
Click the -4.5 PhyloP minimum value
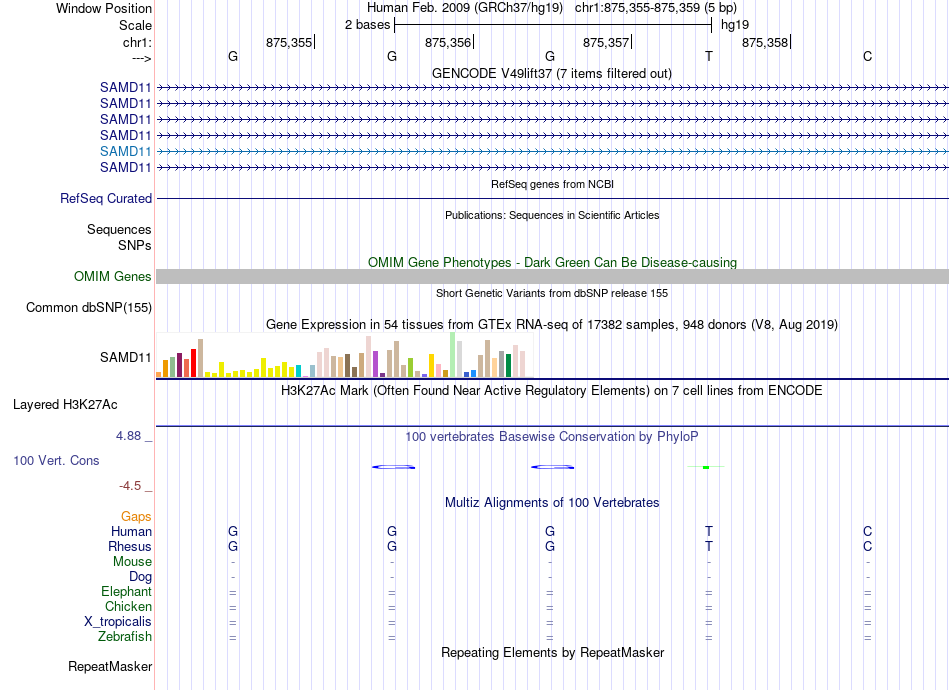130,486
